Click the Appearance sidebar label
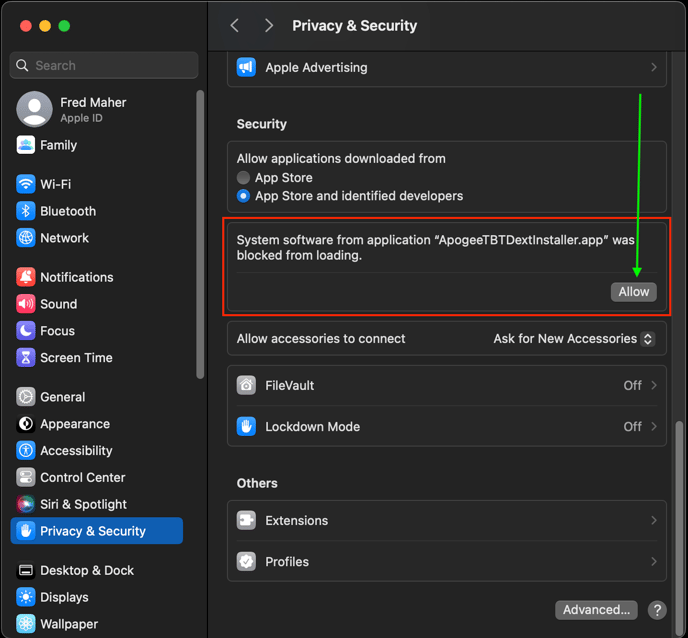 (75, 424)
